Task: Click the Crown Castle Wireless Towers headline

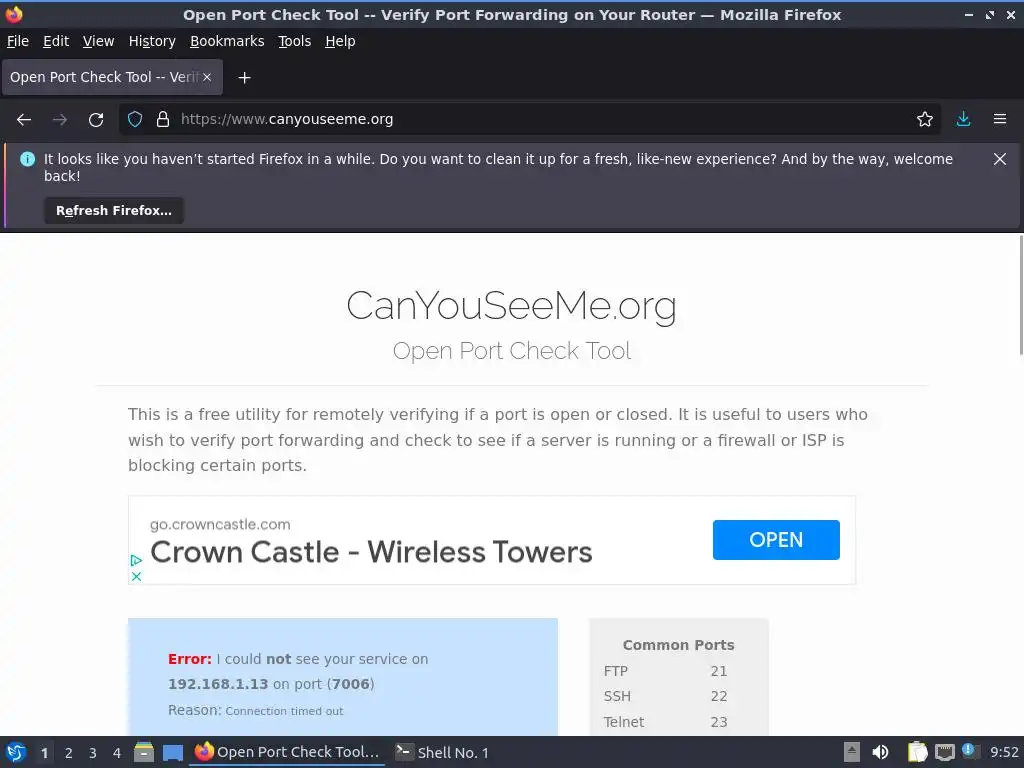Action: (x=371, y=552)
